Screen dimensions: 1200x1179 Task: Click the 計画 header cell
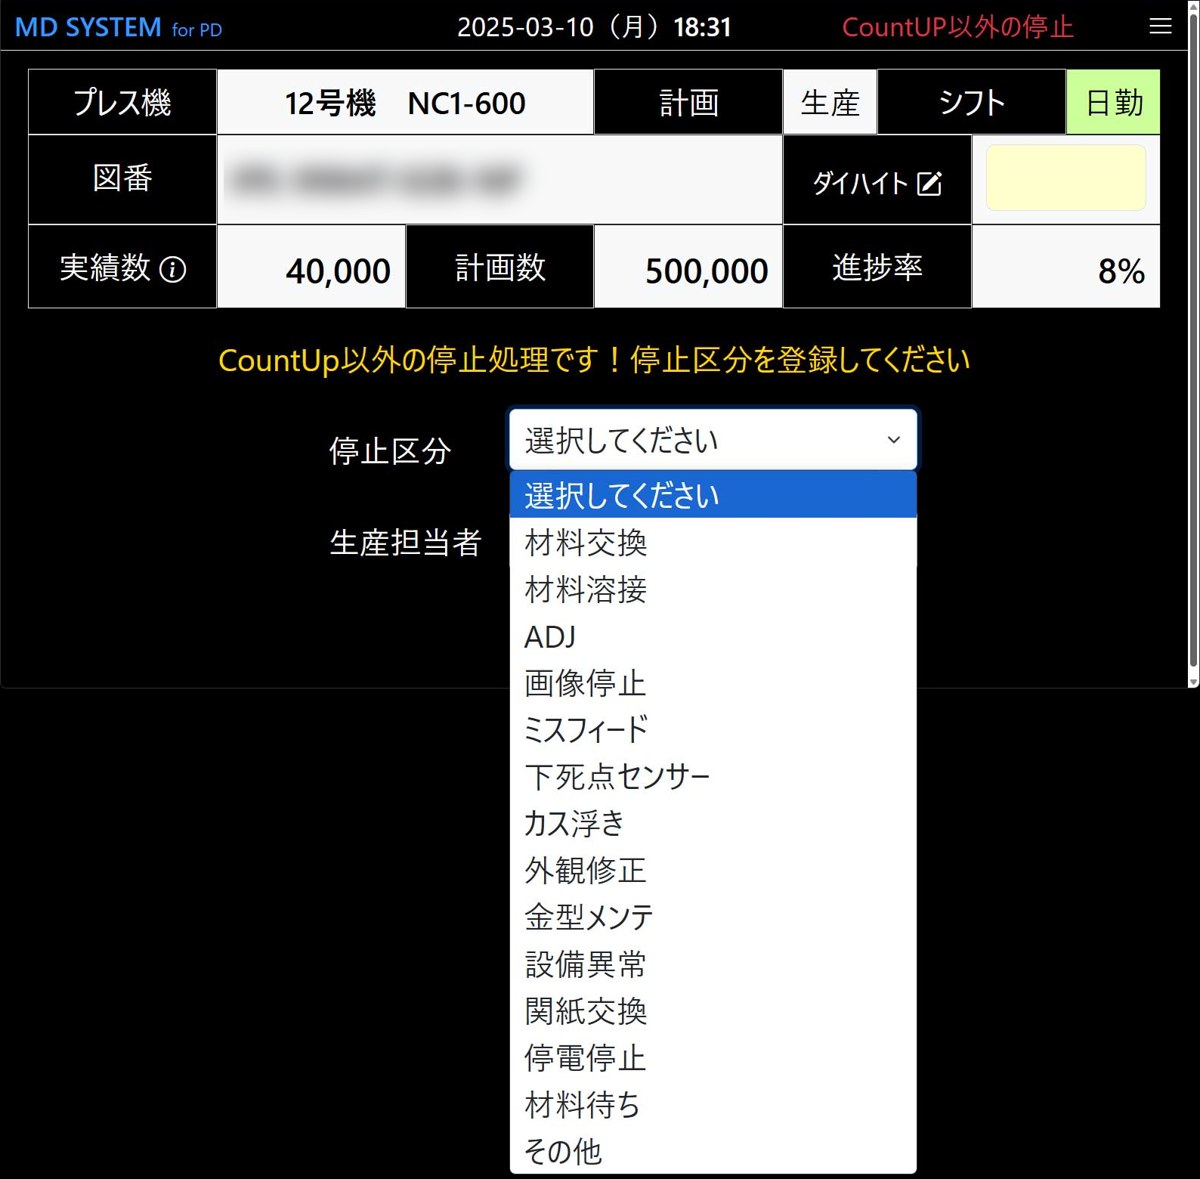(689, 102)
